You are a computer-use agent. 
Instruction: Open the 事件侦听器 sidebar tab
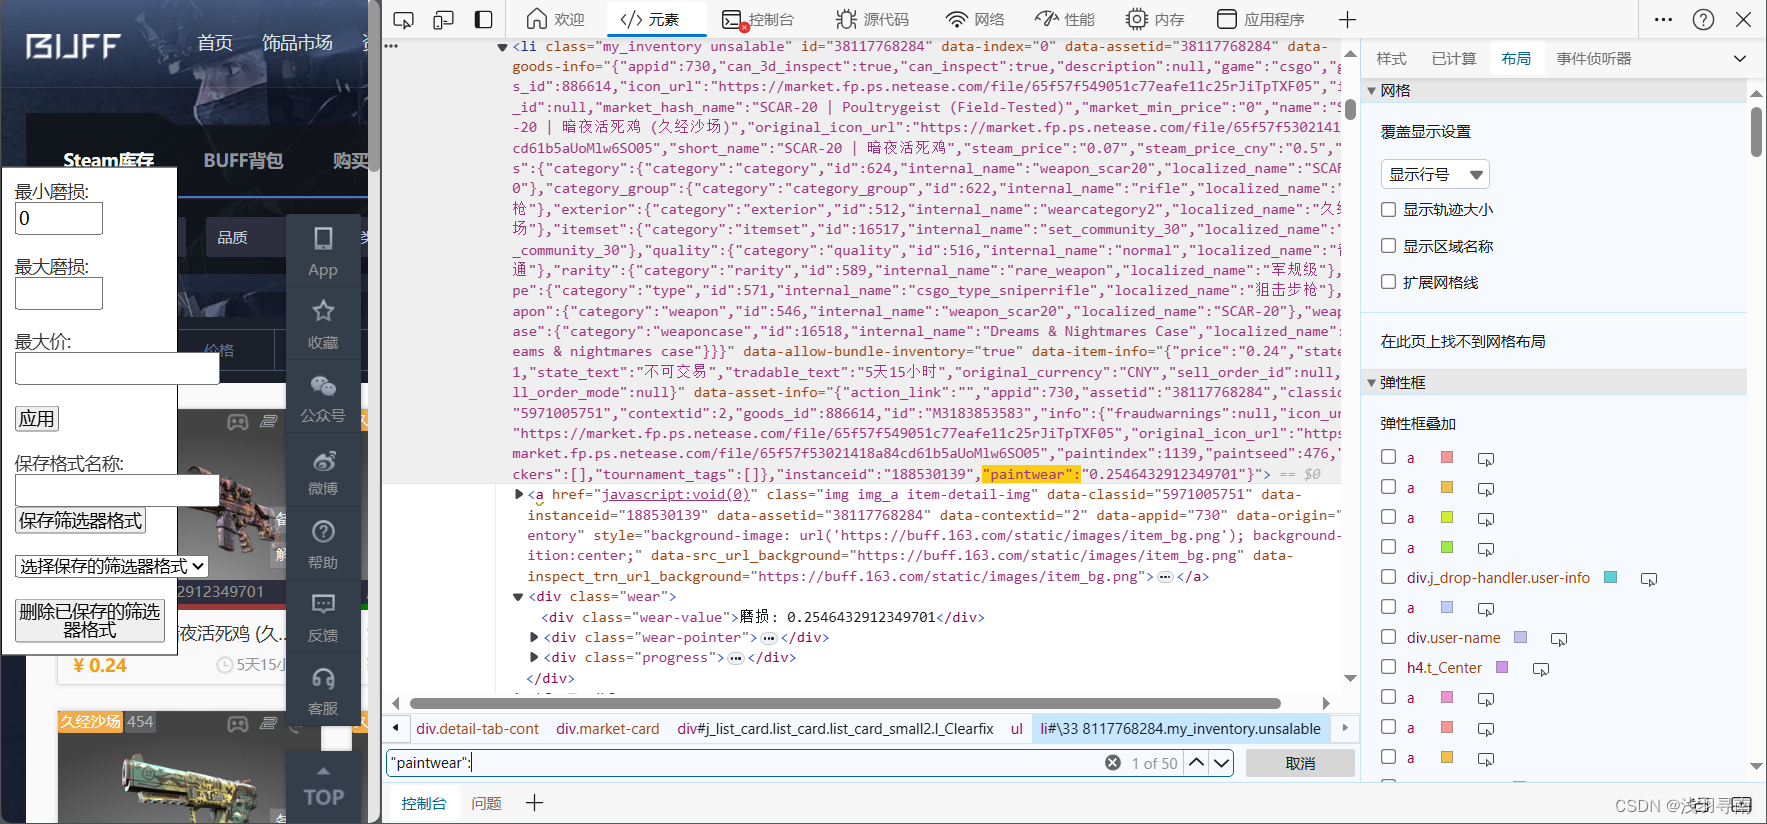click(1594, 59)
